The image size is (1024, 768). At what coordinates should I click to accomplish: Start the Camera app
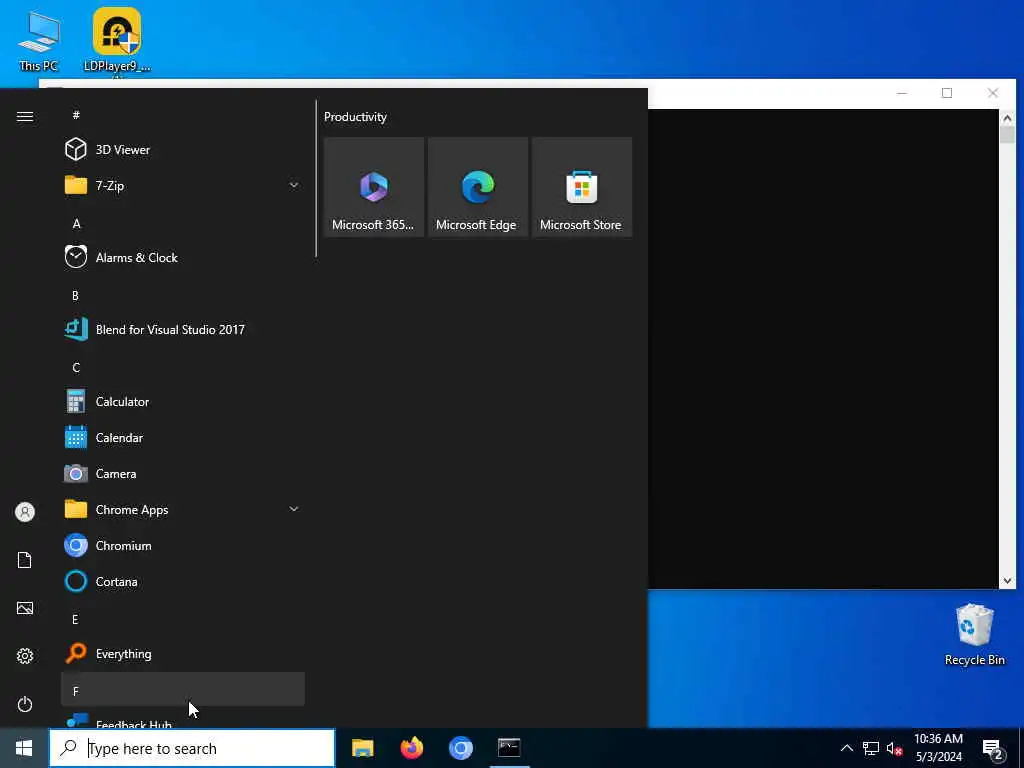pyautogui.click(x=183, y=473)
